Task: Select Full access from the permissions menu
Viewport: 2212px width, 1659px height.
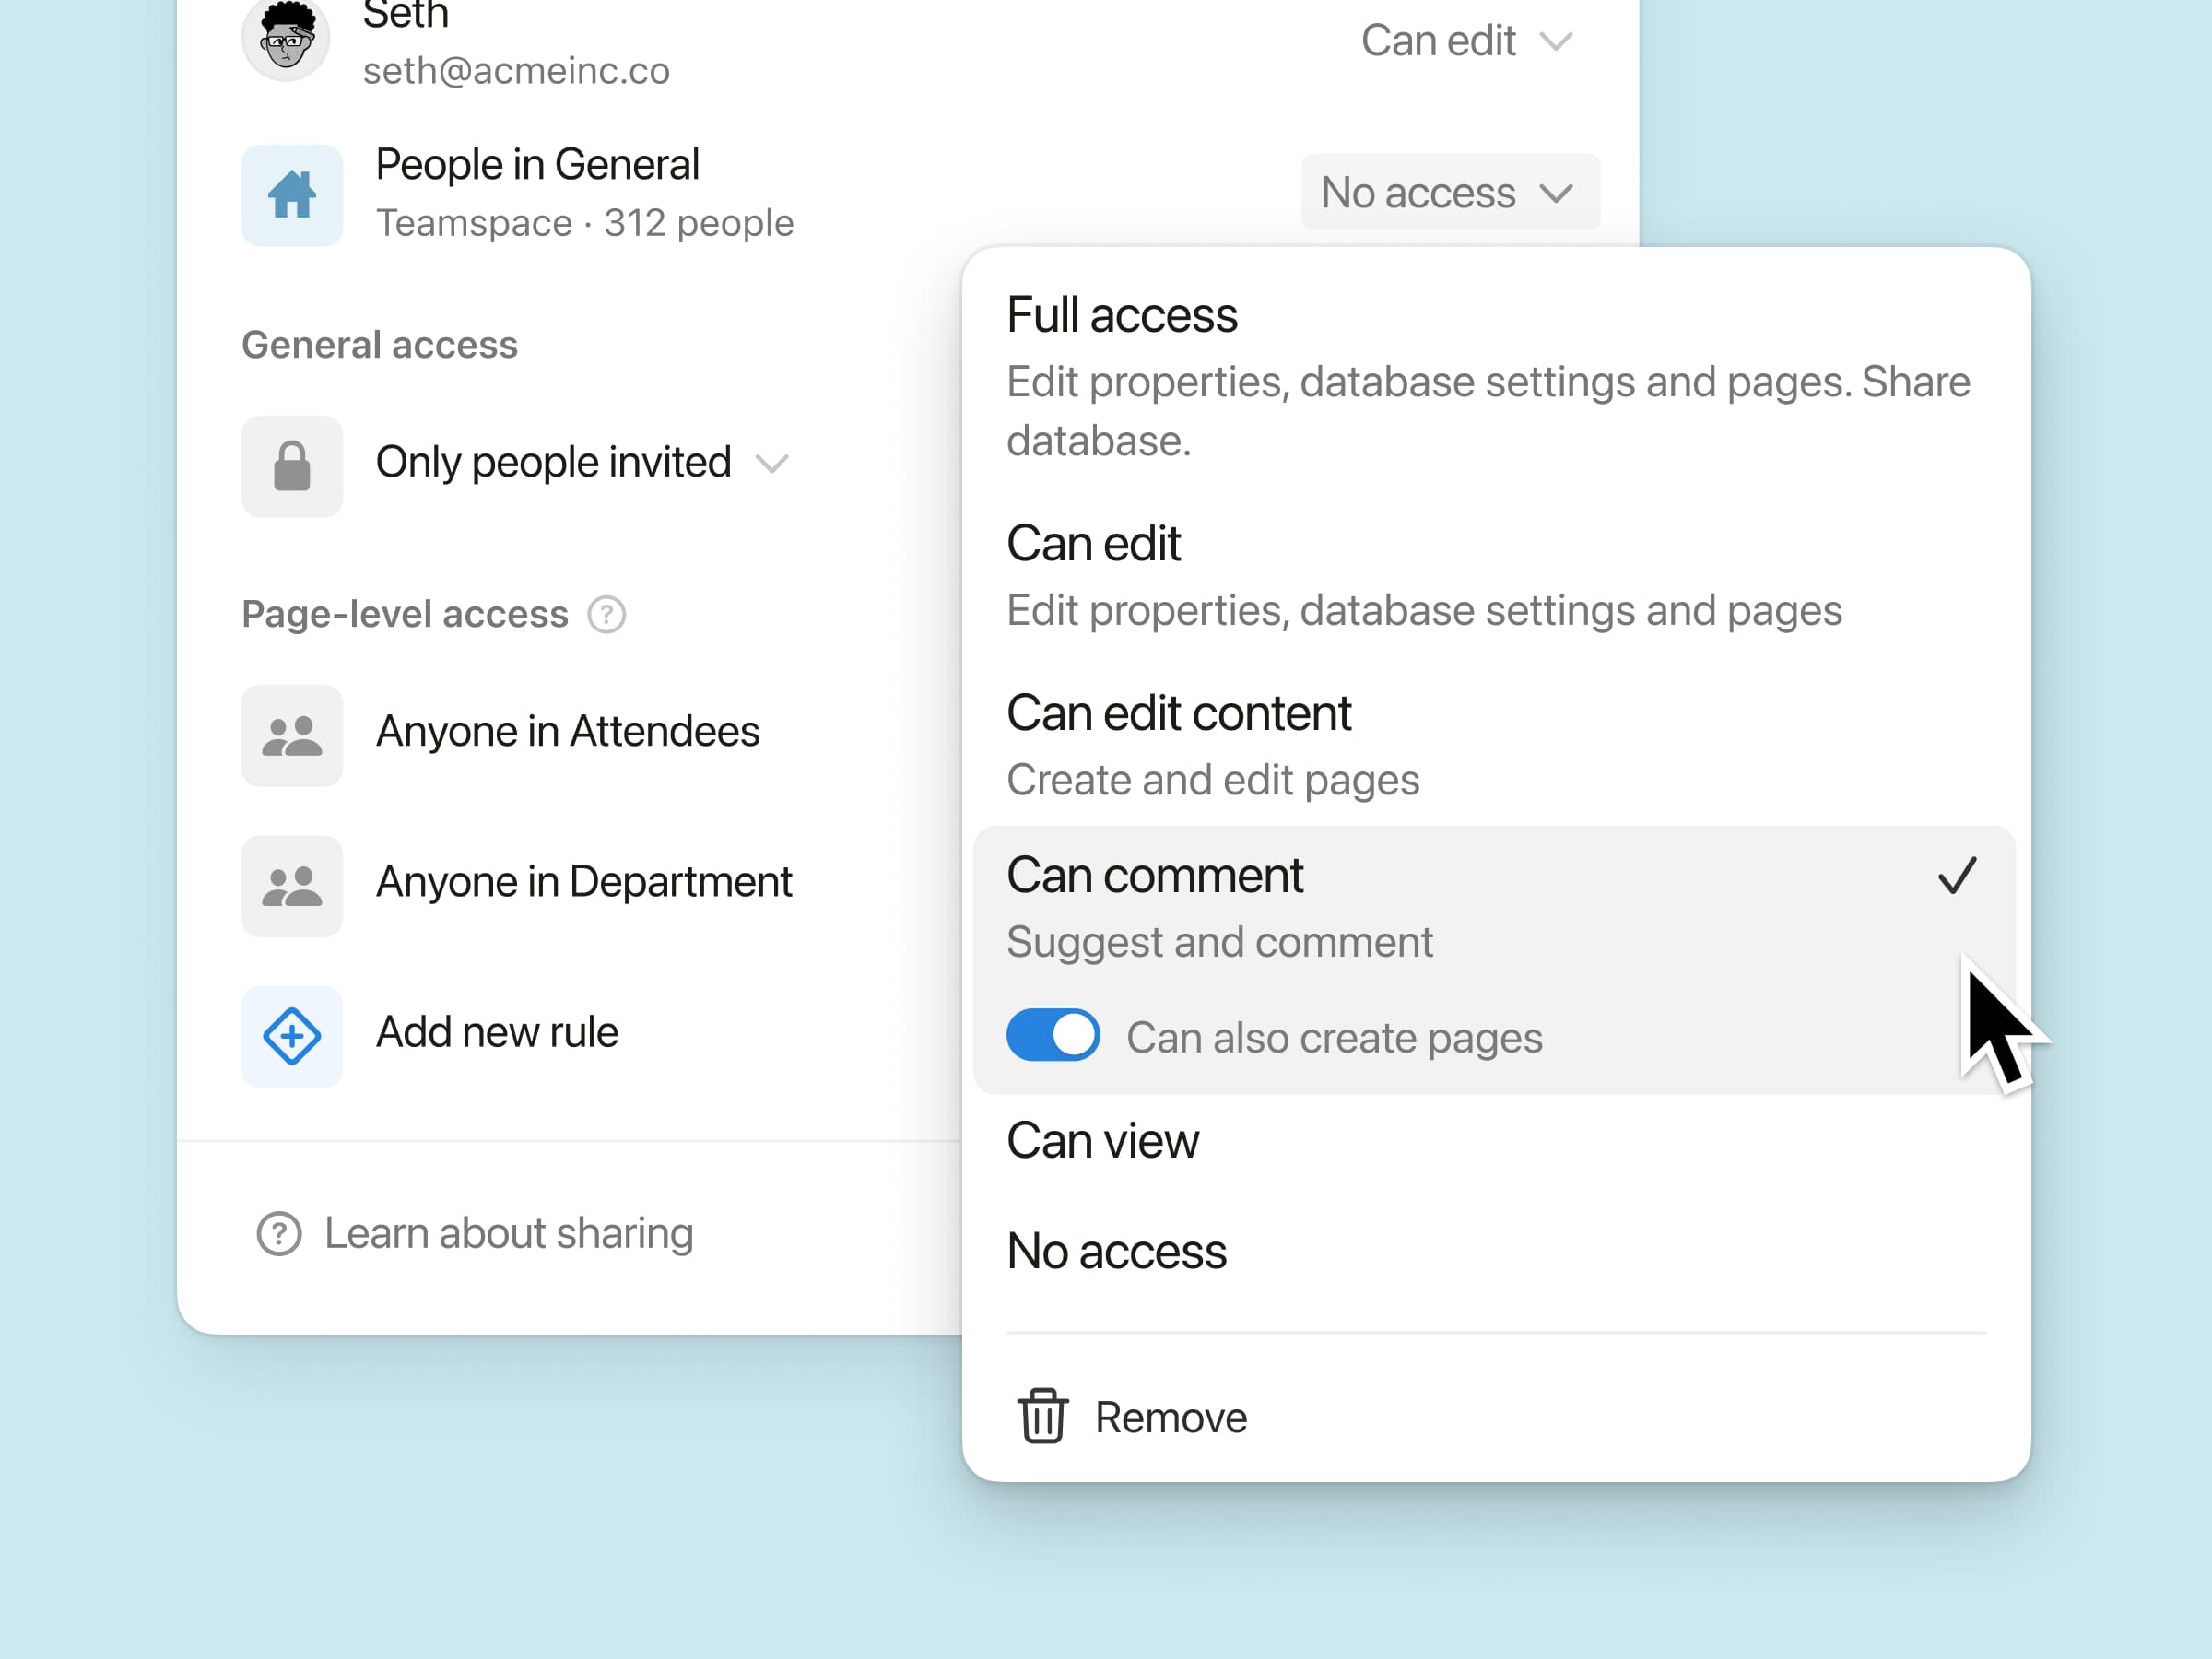Action: (x=1122, y=315)
